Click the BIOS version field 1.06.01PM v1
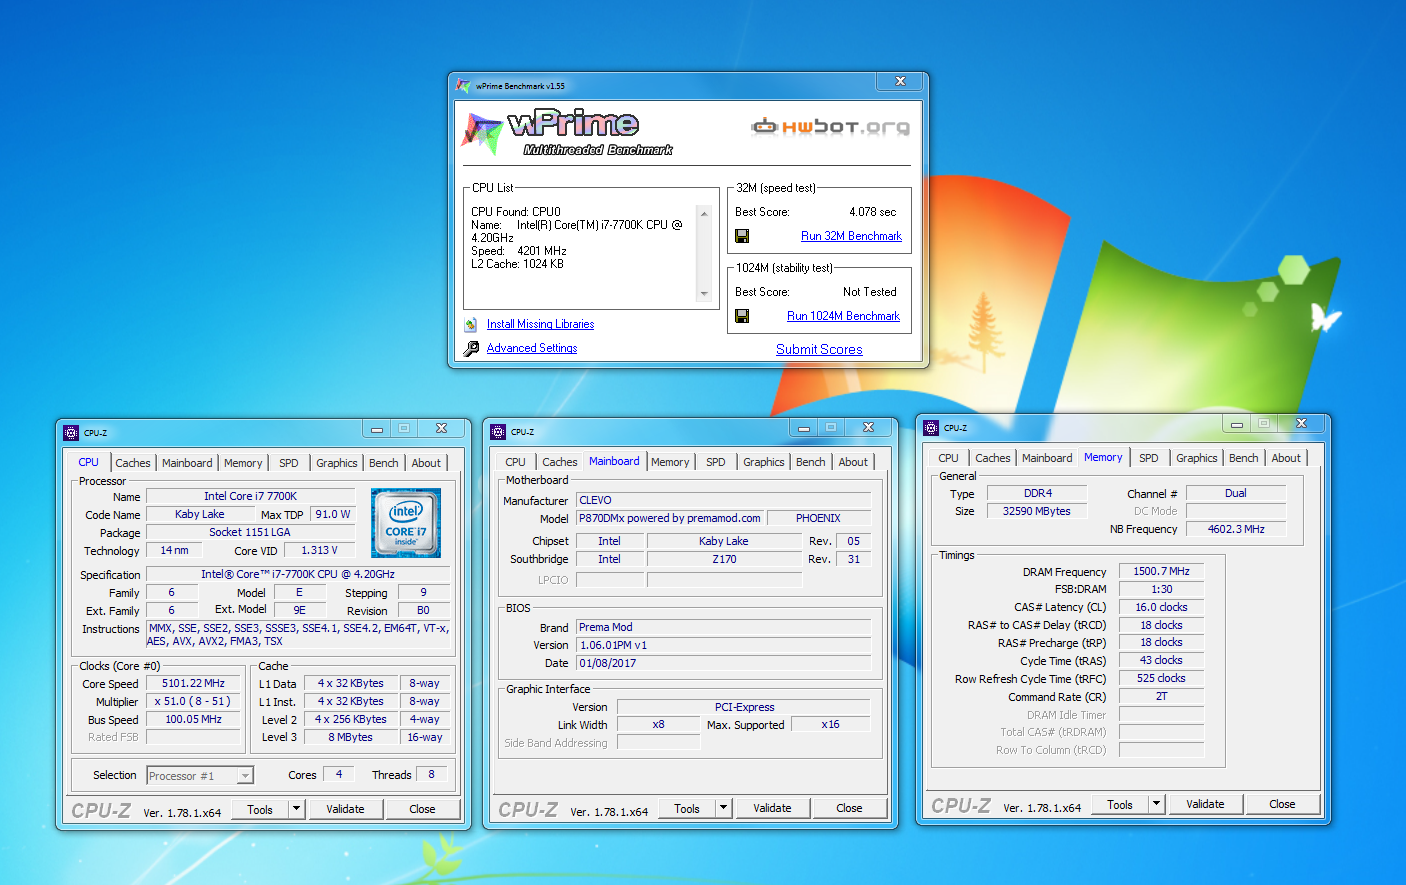 coord(723,645)
